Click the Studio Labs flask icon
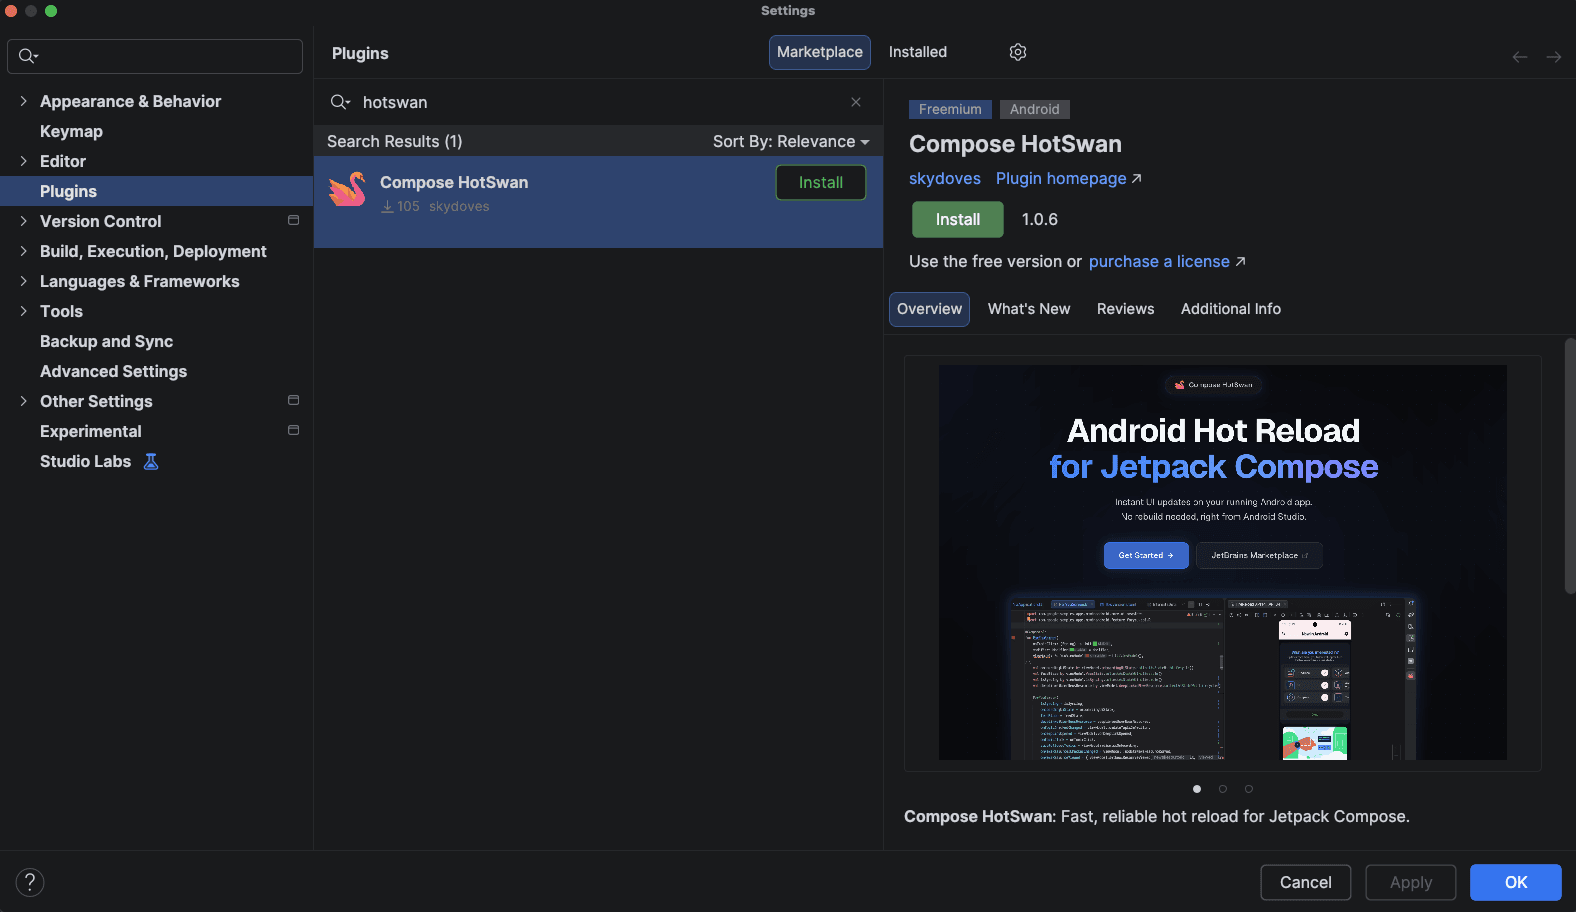Viewport: 1576px width, 912px height. (x=151, y=461)
